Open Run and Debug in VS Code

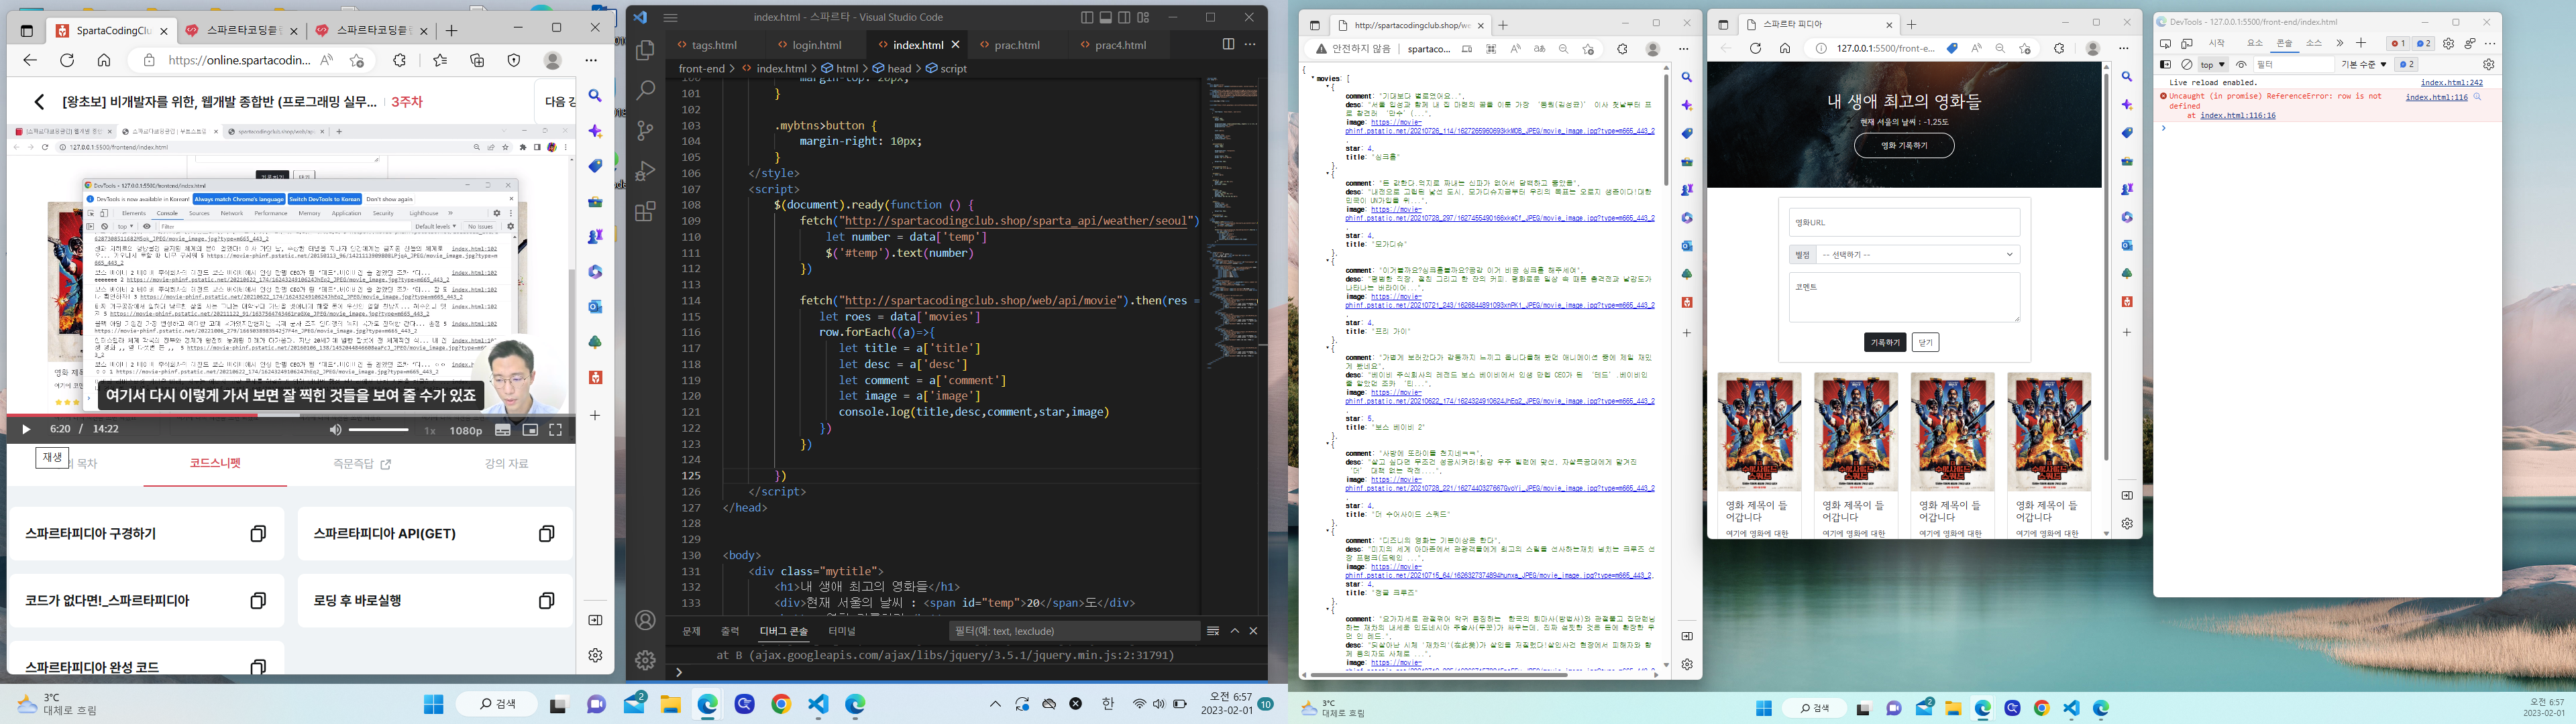(646, 171)
